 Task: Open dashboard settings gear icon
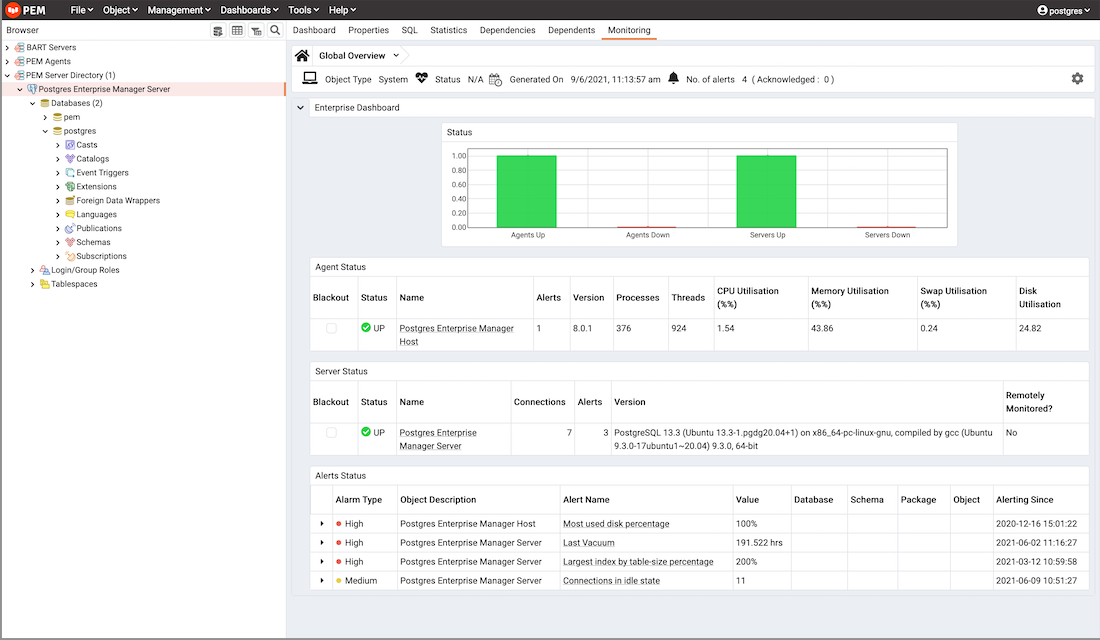pyautogui.click(x=1078, y=79)
